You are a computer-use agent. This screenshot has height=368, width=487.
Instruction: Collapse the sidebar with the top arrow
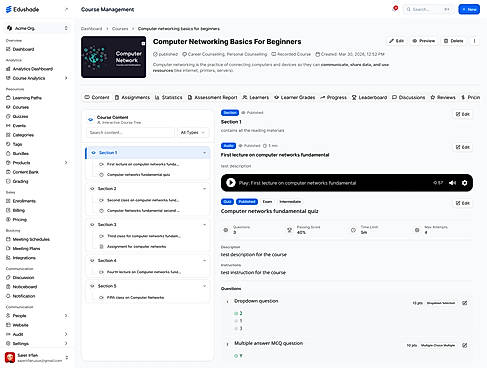pyautogui.click(x=66, y=9)
